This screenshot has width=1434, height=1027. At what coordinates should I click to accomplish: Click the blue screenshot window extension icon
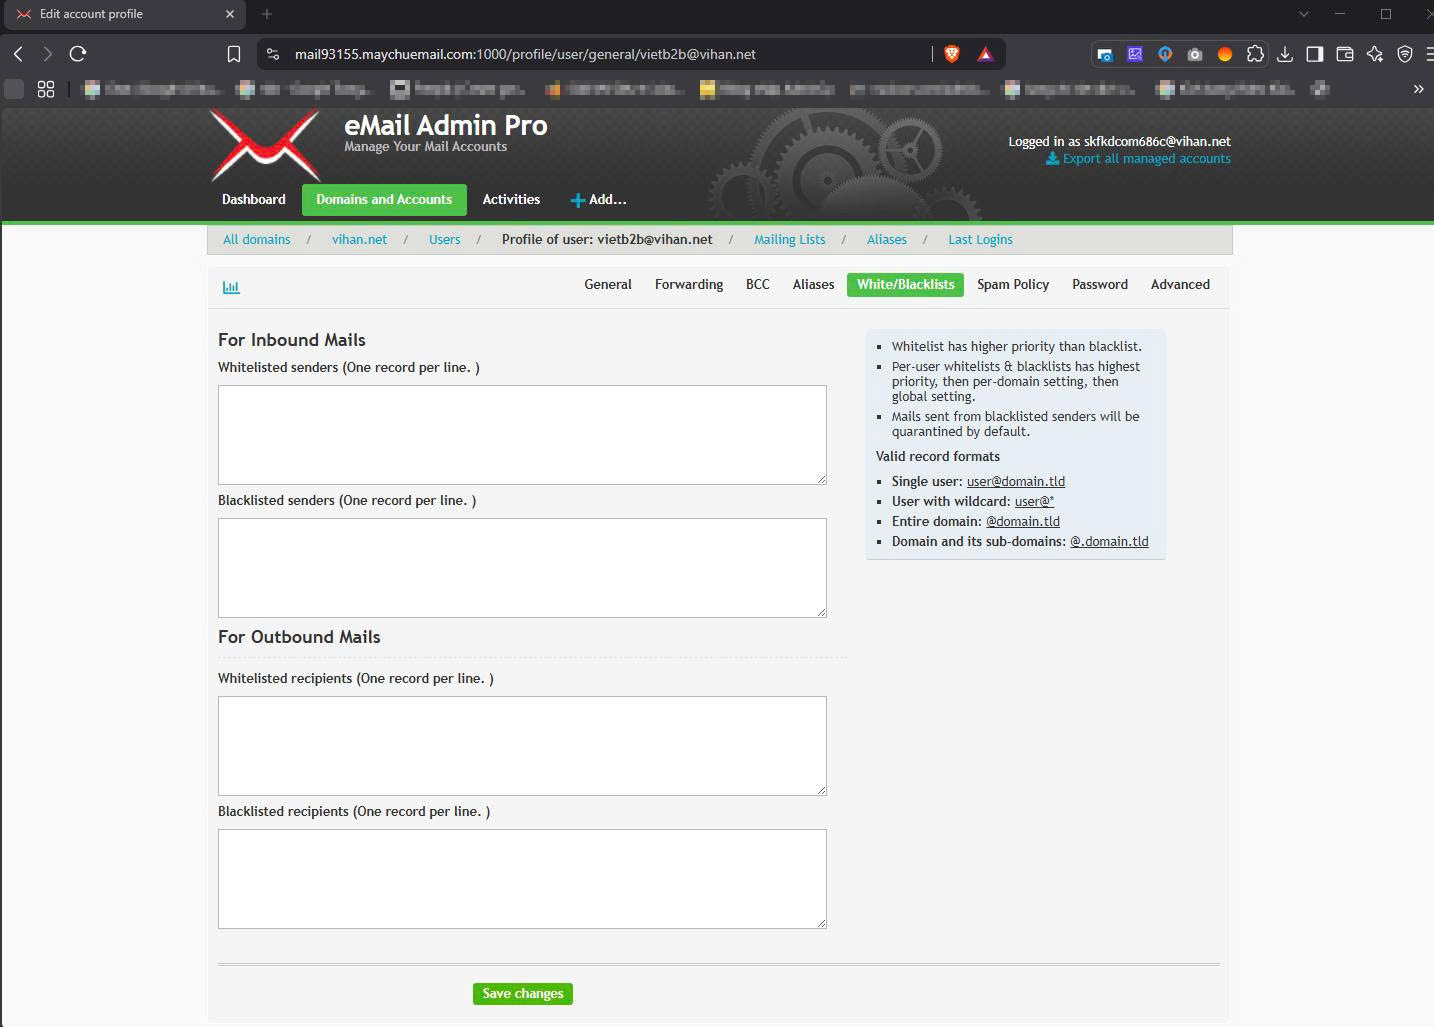pyautogui.click(x=1105, y=54)
